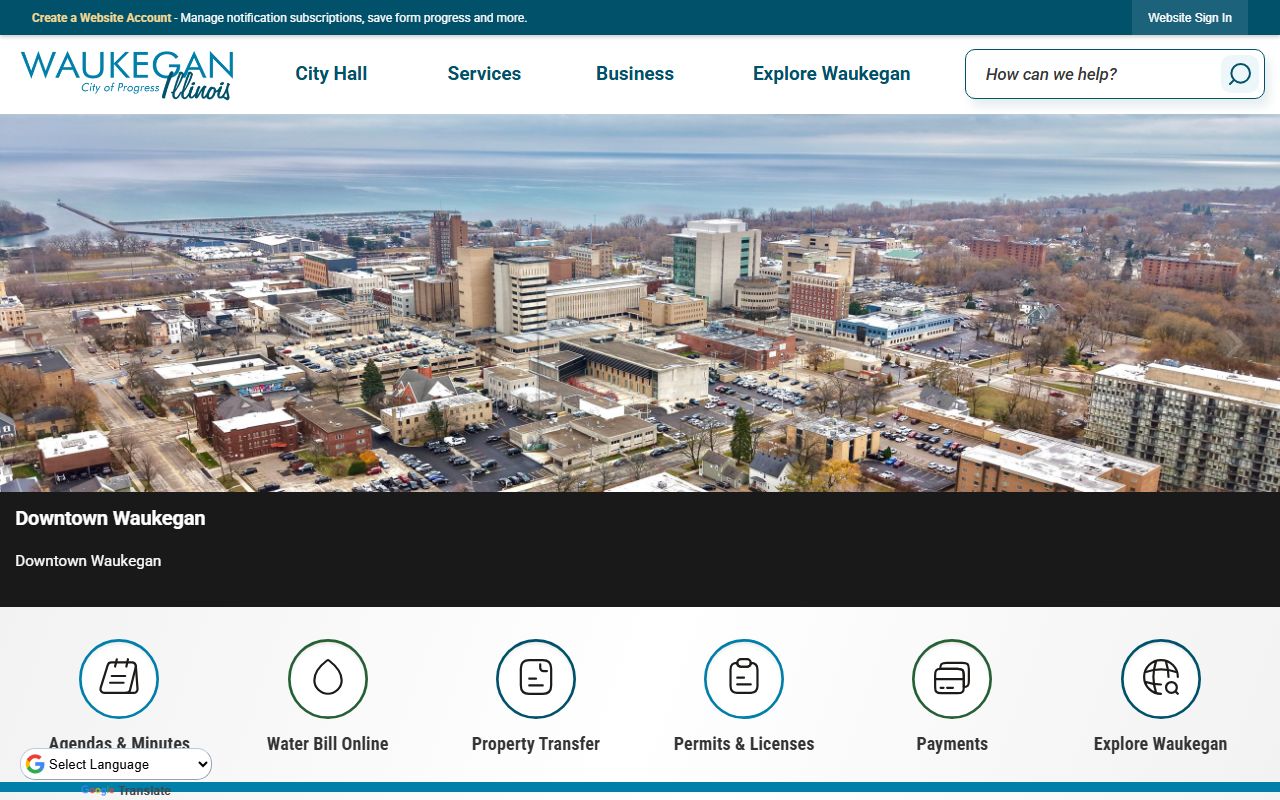Click the Water Bill Online droplet icon
Image resolution: width=1280 pixels, height=800 pixels.
(x=328, y=679)
